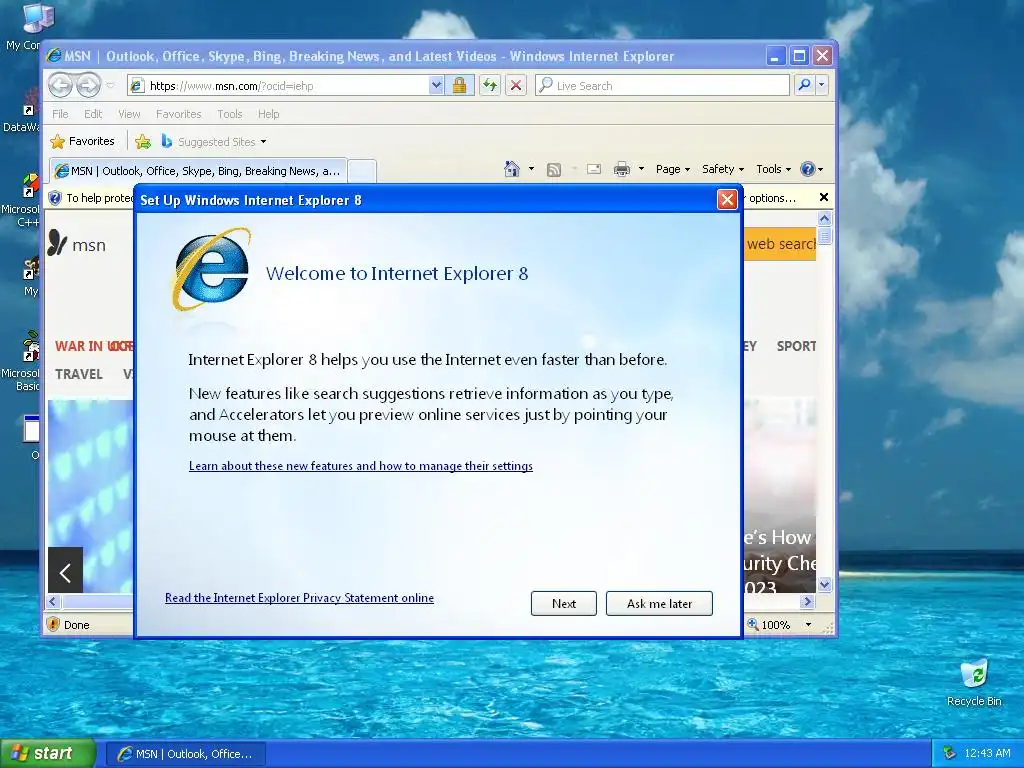Image resolution: width=1024 pixels, height=768 pixels.
Task: Click the Read Mail envelope icon
Action: point(594,169)
